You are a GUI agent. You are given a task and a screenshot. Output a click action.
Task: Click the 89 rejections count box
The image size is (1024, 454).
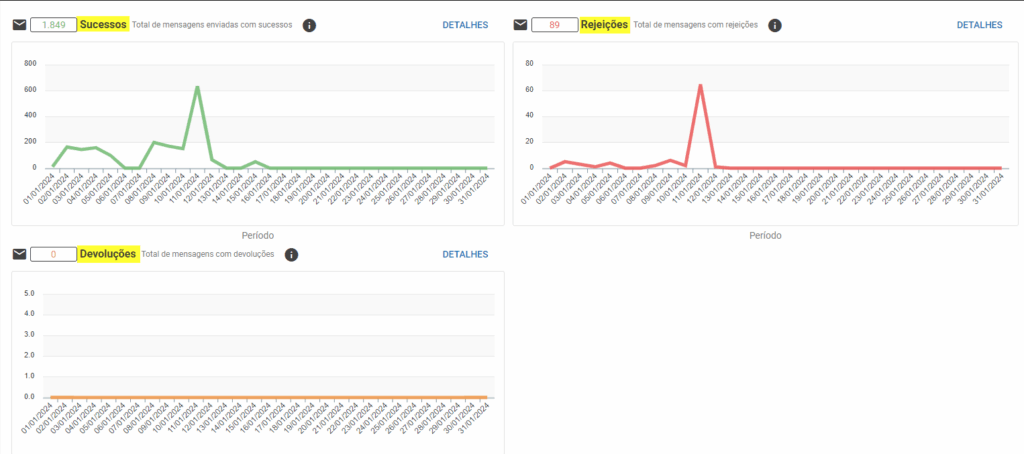[x=554, y=25]
